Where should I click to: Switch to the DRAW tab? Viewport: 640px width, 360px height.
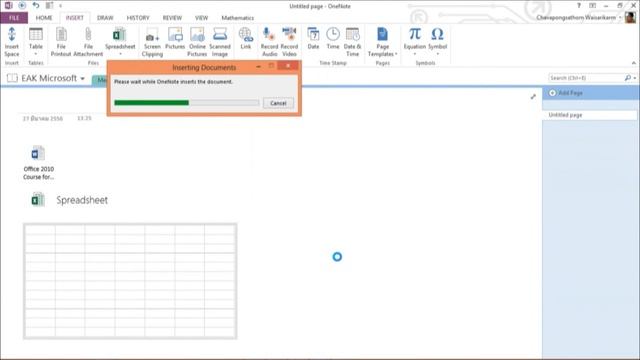click(x=105, y=18)
